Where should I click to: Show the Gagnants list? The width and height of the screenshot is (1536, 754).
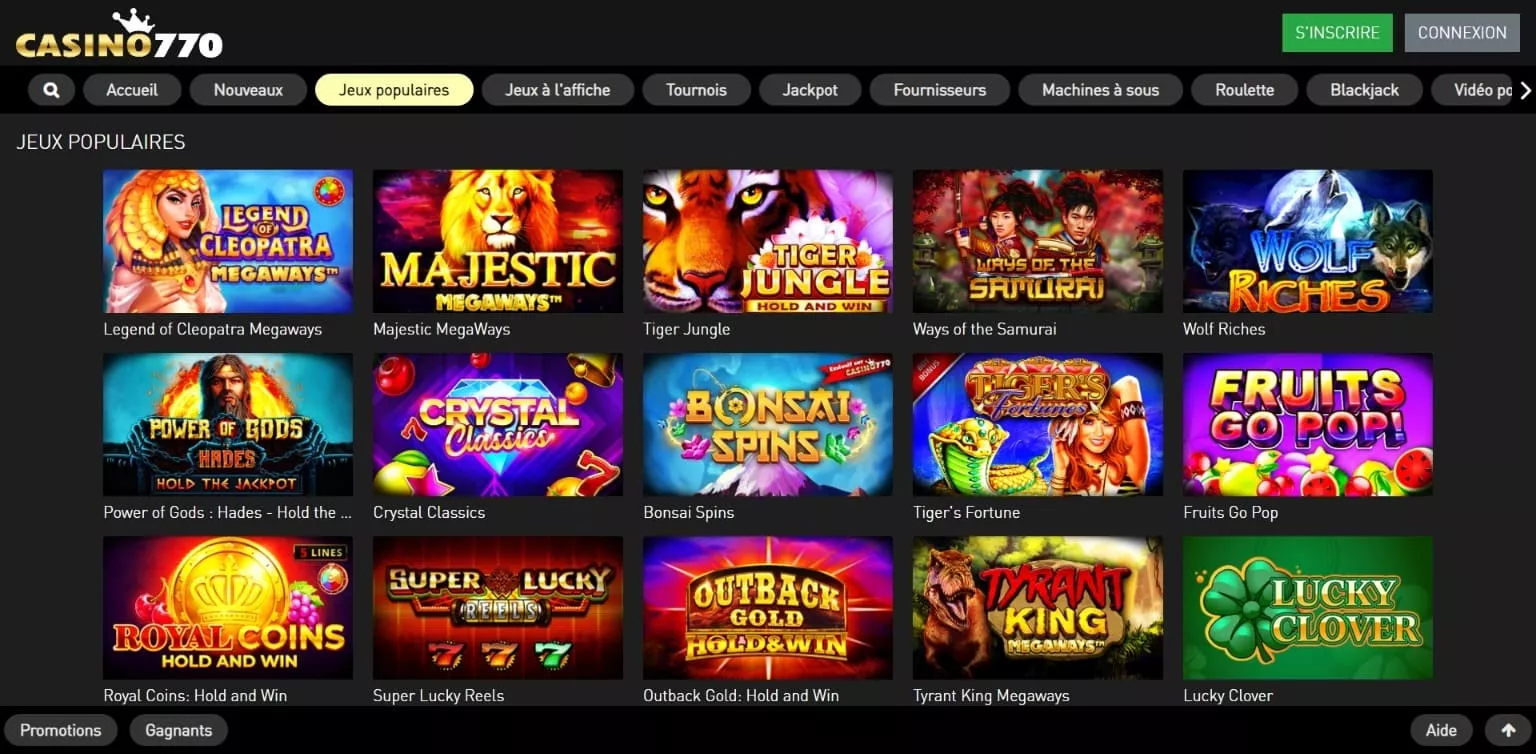coord(179,731)
